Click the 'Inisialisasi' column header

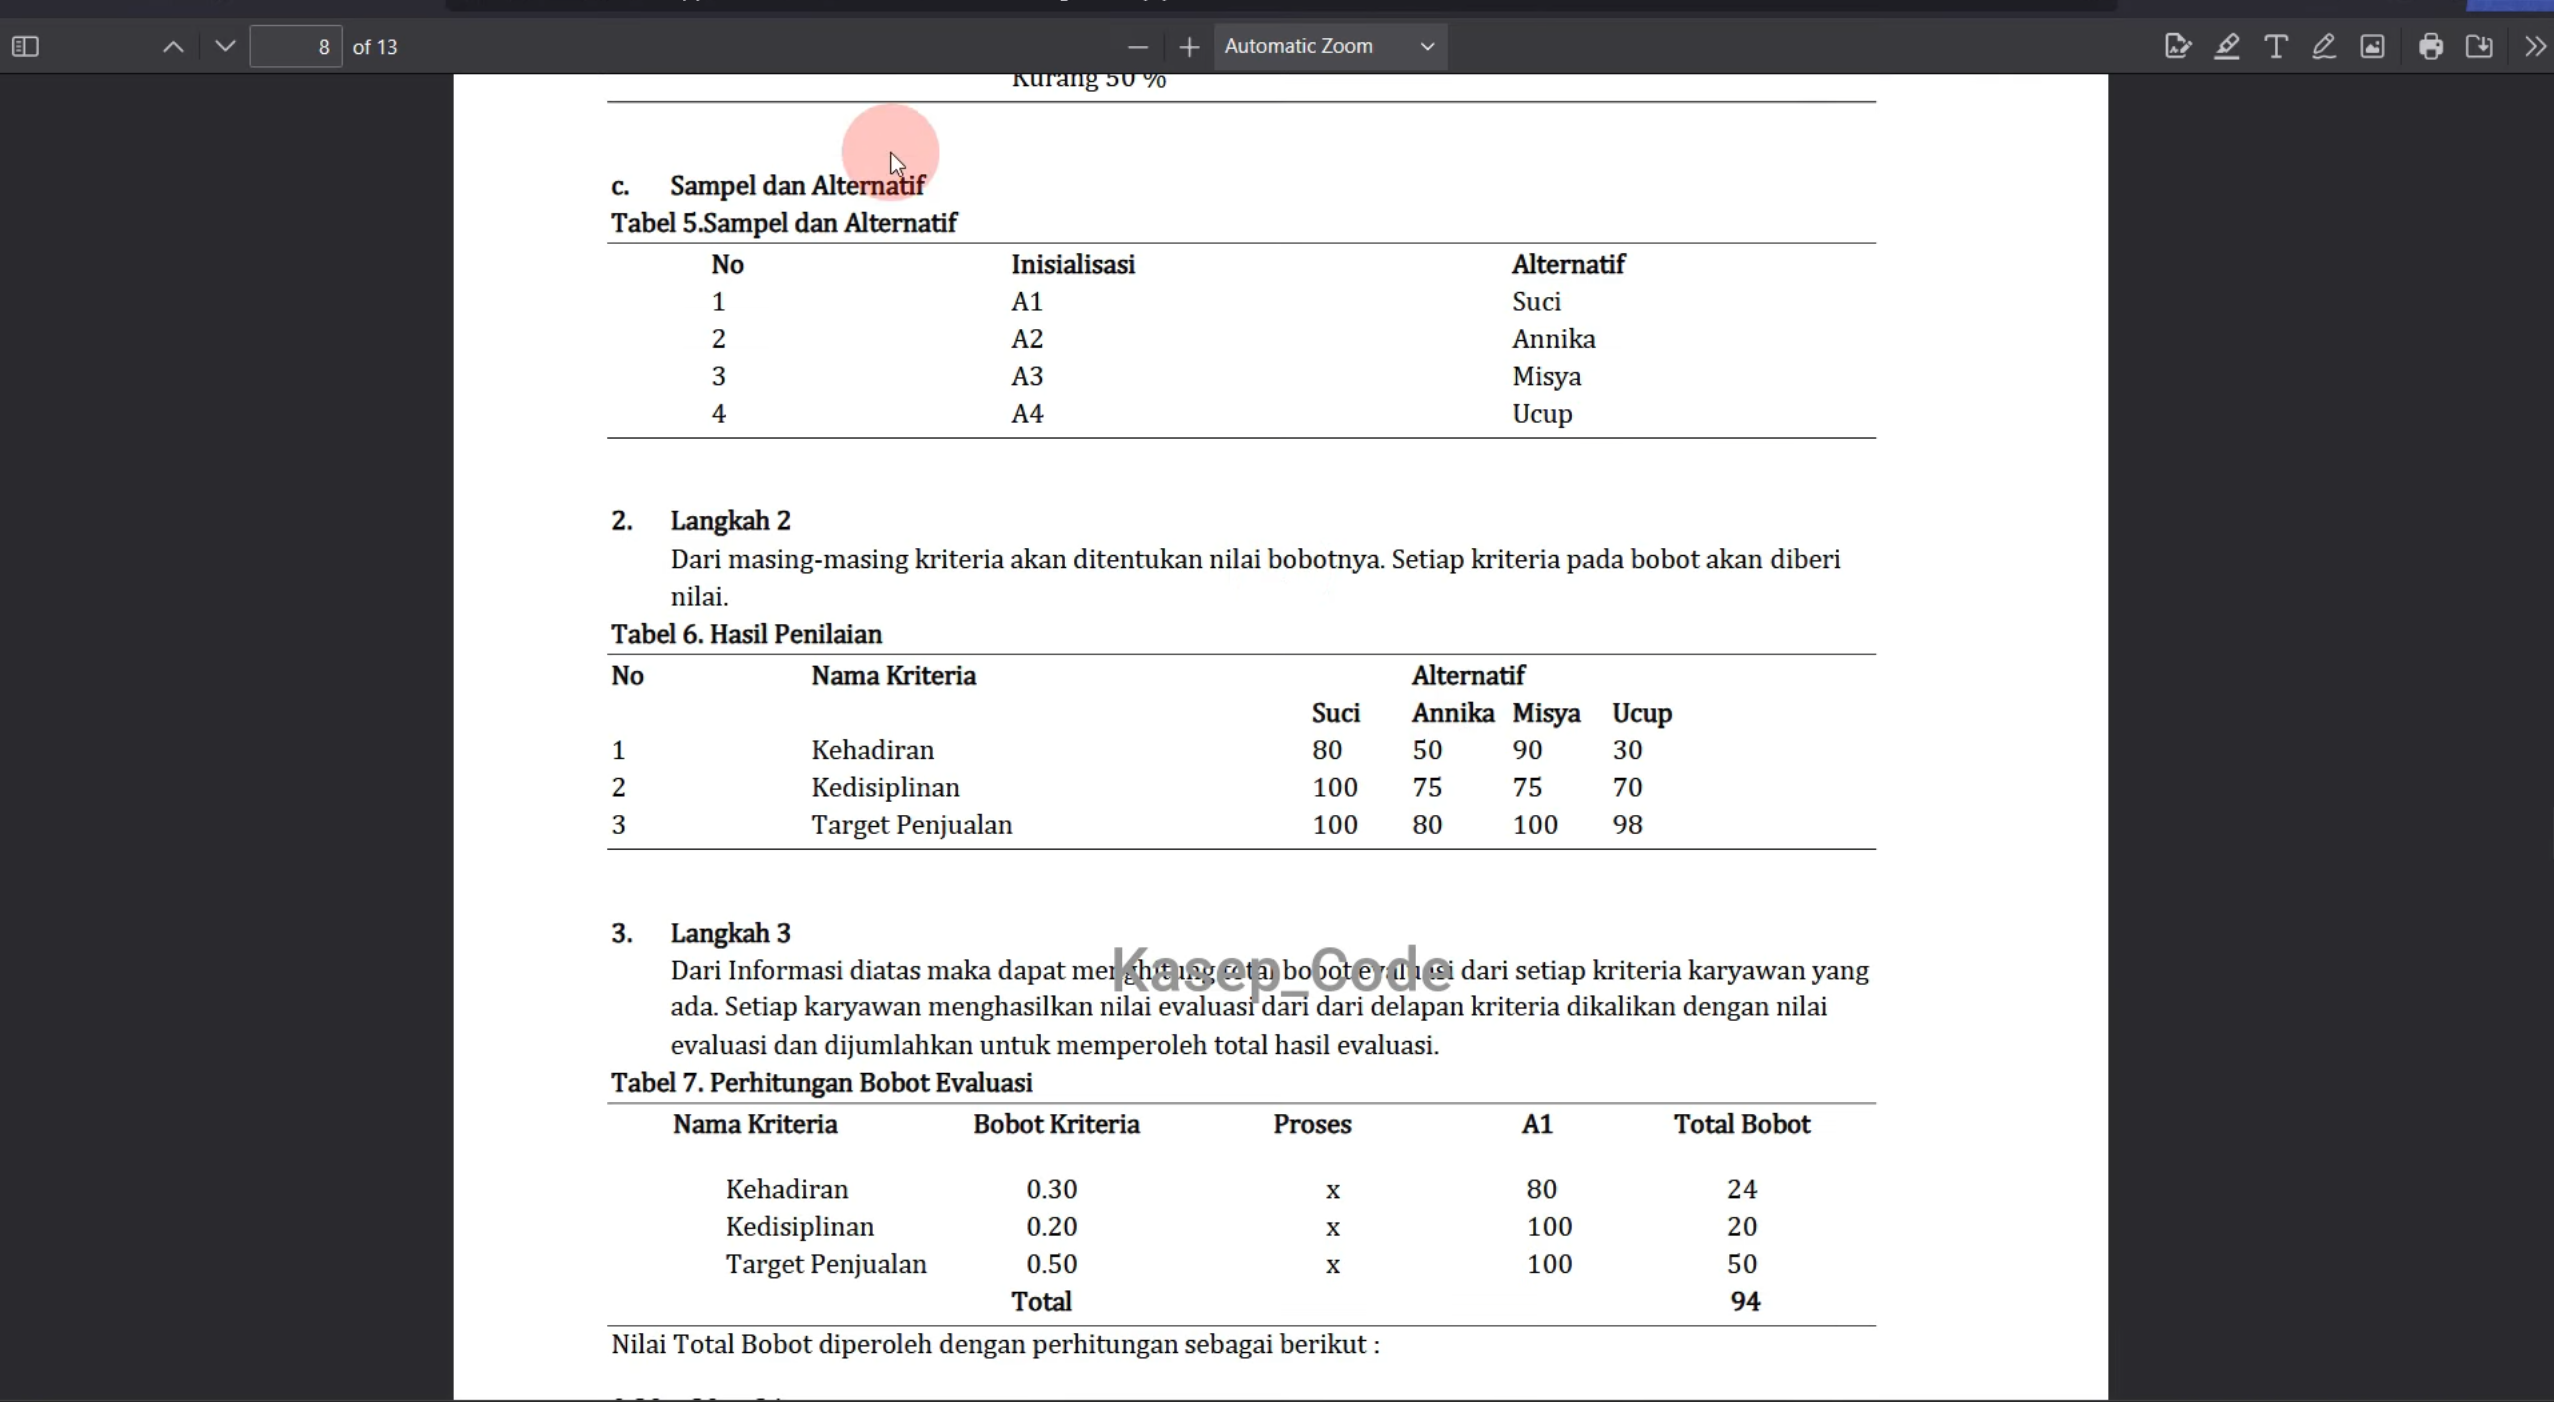pos(1073,264)
